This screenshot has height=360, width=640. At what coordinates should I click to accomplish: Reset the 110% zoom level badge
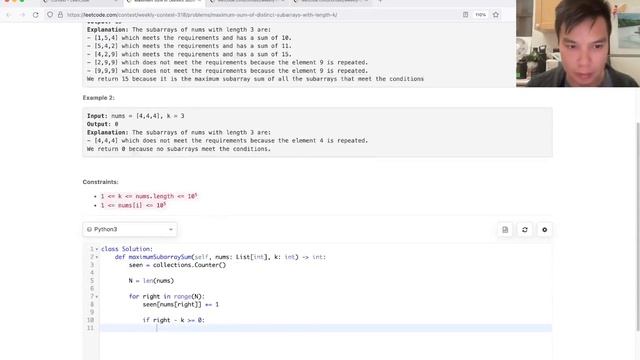480,15
